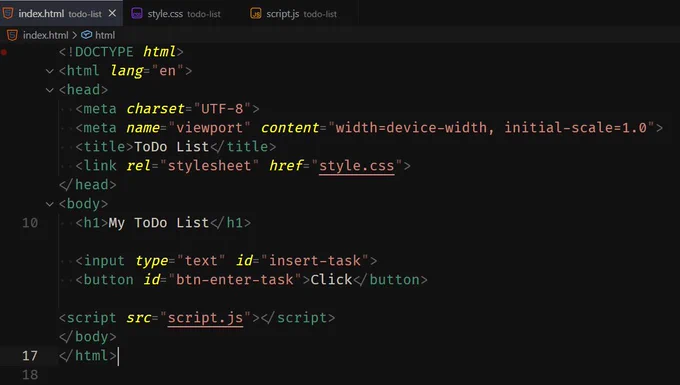The image size is (680, 385).
Task: Click the "UTF-8" charset value
Action: [x=222, y=108]
